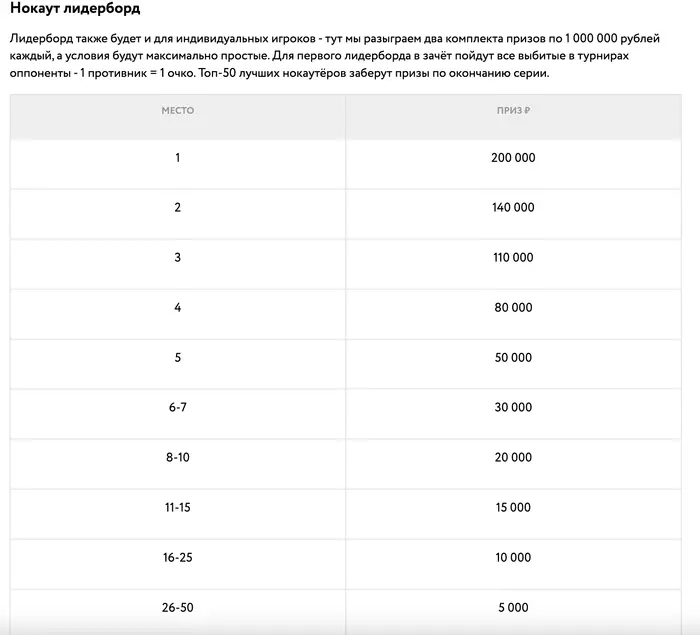
Task: Select the "26-50" place cell
Action: tap(178, 607)
